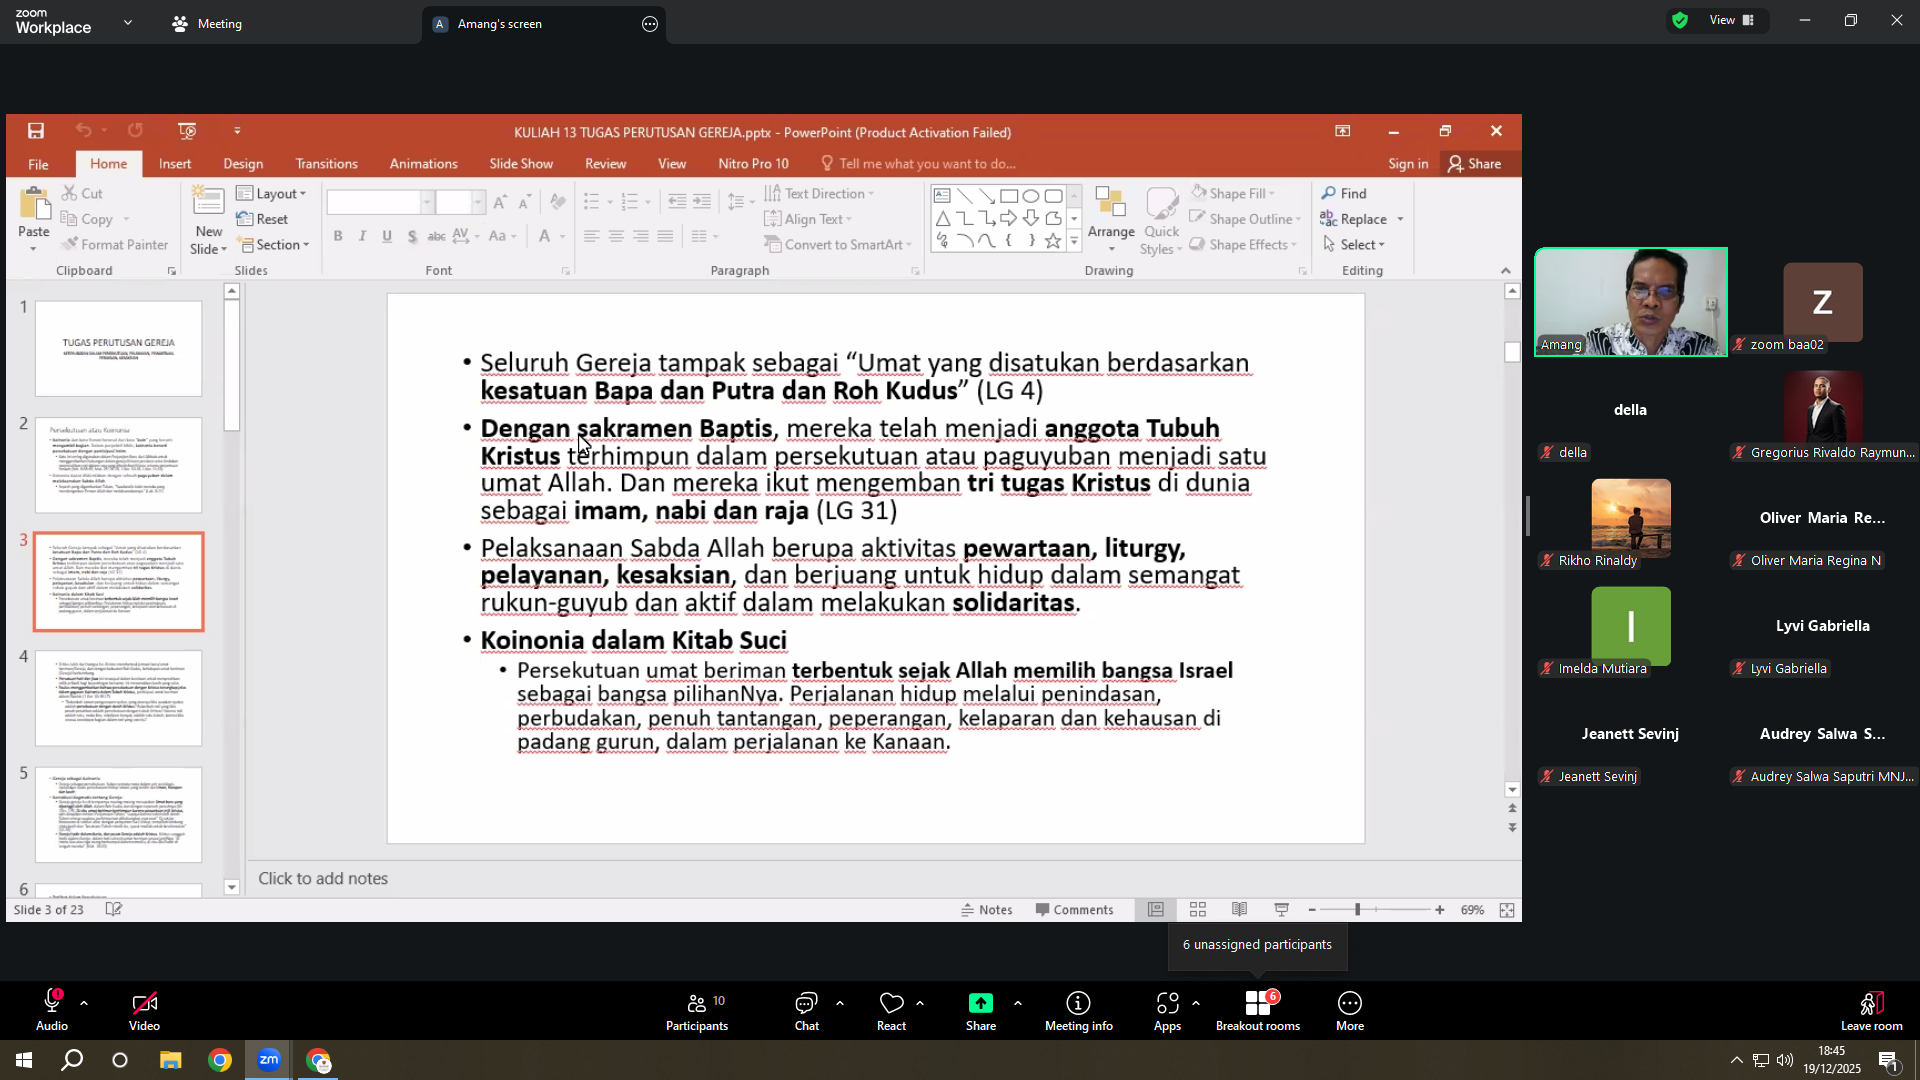Click Increase Font Size icon
The height and width of the screenshot is (1080, 1920).
click(x=500, y=202)
